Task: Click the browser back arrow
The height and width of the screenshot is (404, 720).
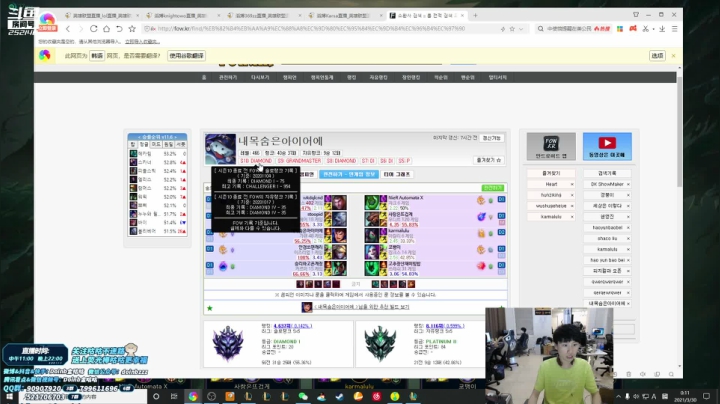Action: pyautogui.click(x=68, y=29)
